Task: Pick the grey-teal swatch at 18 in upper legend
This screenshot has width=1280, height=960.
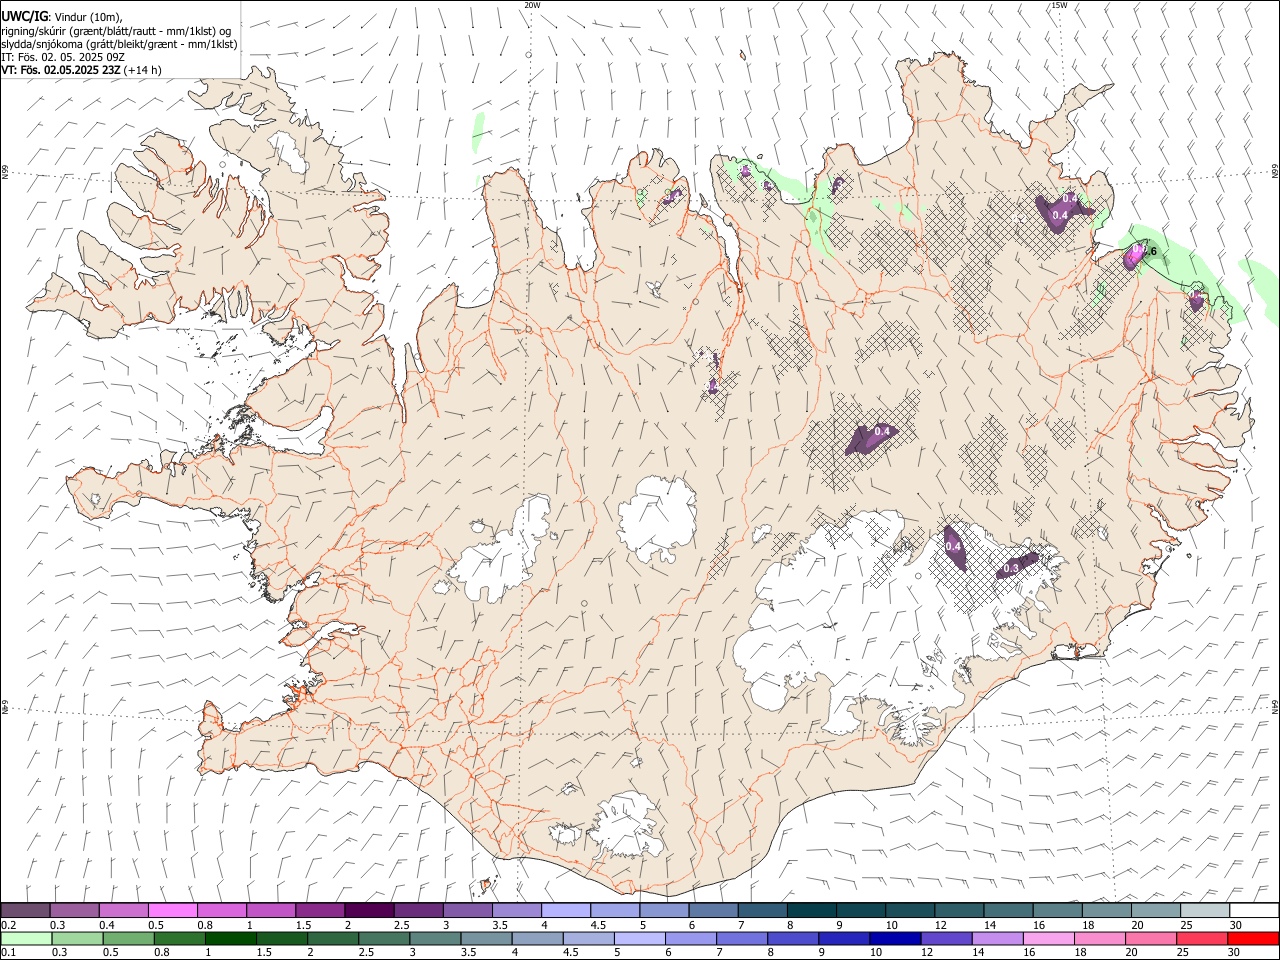Action: click(1106, 911)
